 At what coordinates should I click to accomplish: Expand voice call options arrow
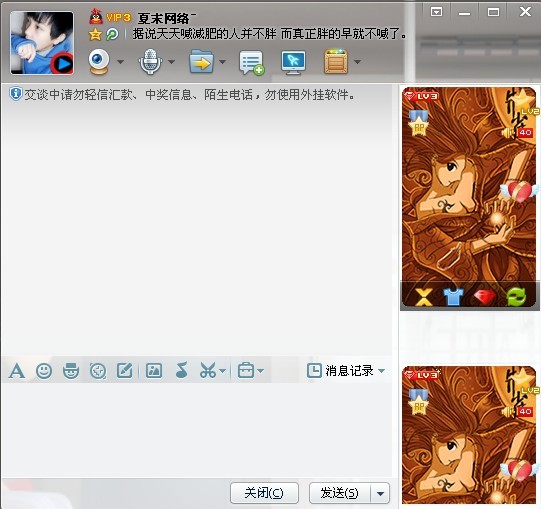[171, 62]
